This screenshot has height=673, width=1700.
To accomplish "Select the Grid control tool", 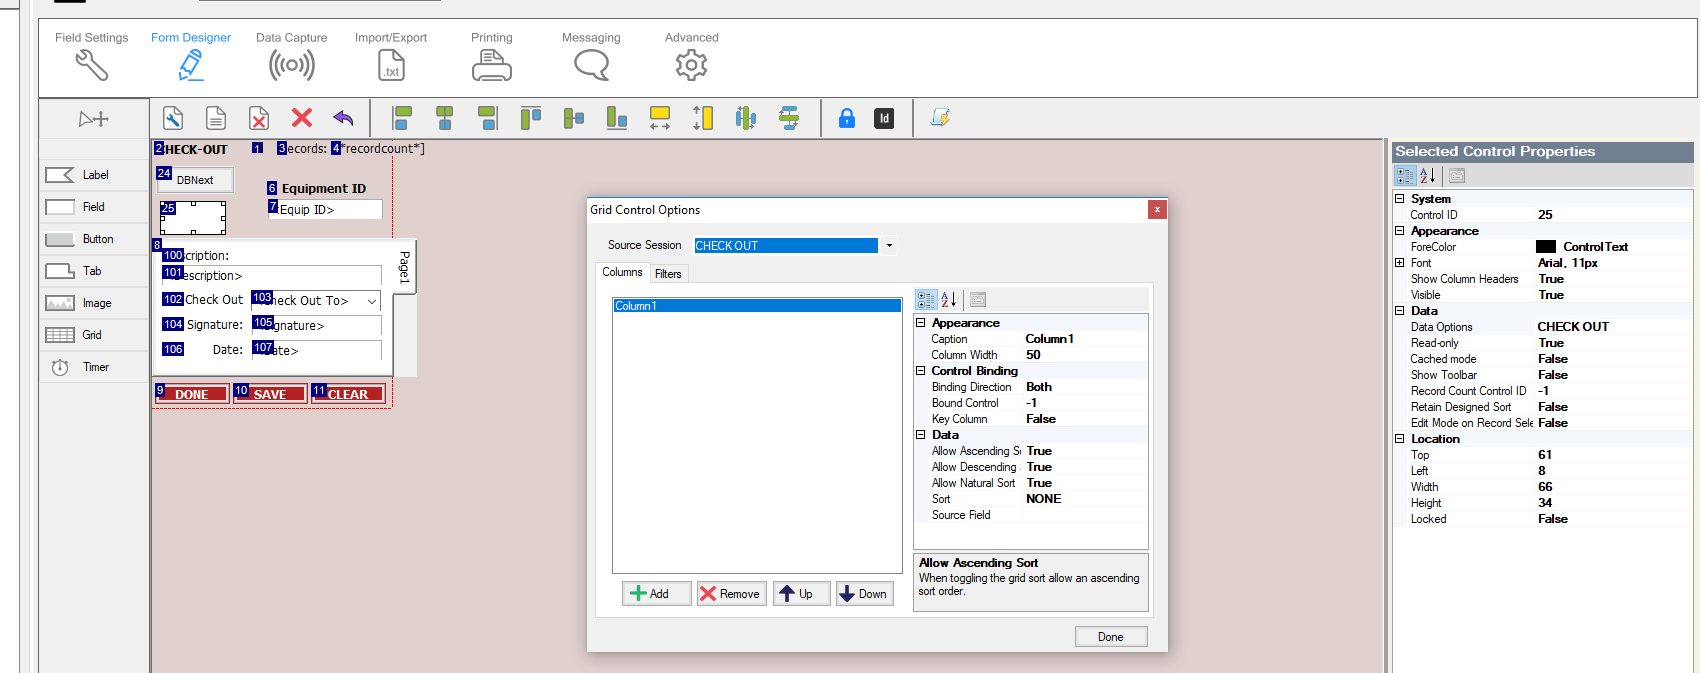I will pyautogui.click(x=94, y=335).
